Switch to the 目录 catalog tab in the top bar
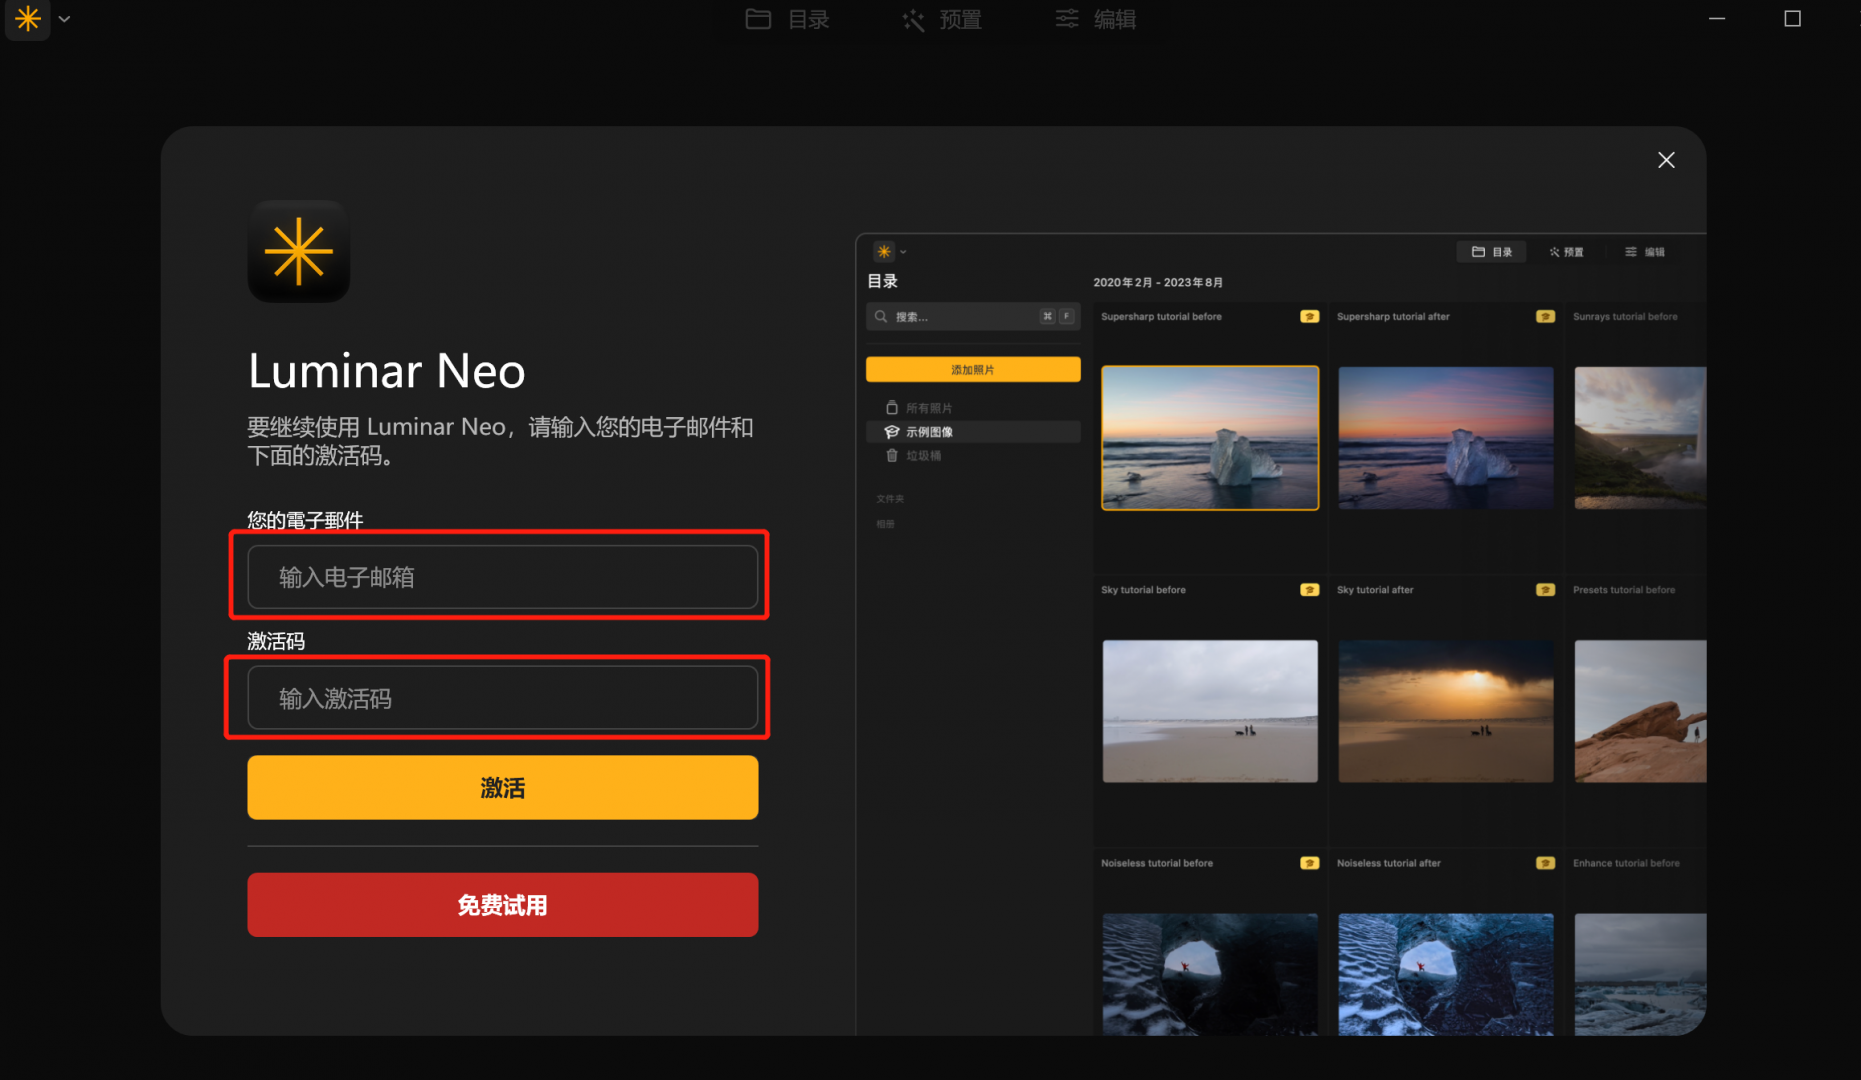 pyautogui.click(x=788, y=19)
